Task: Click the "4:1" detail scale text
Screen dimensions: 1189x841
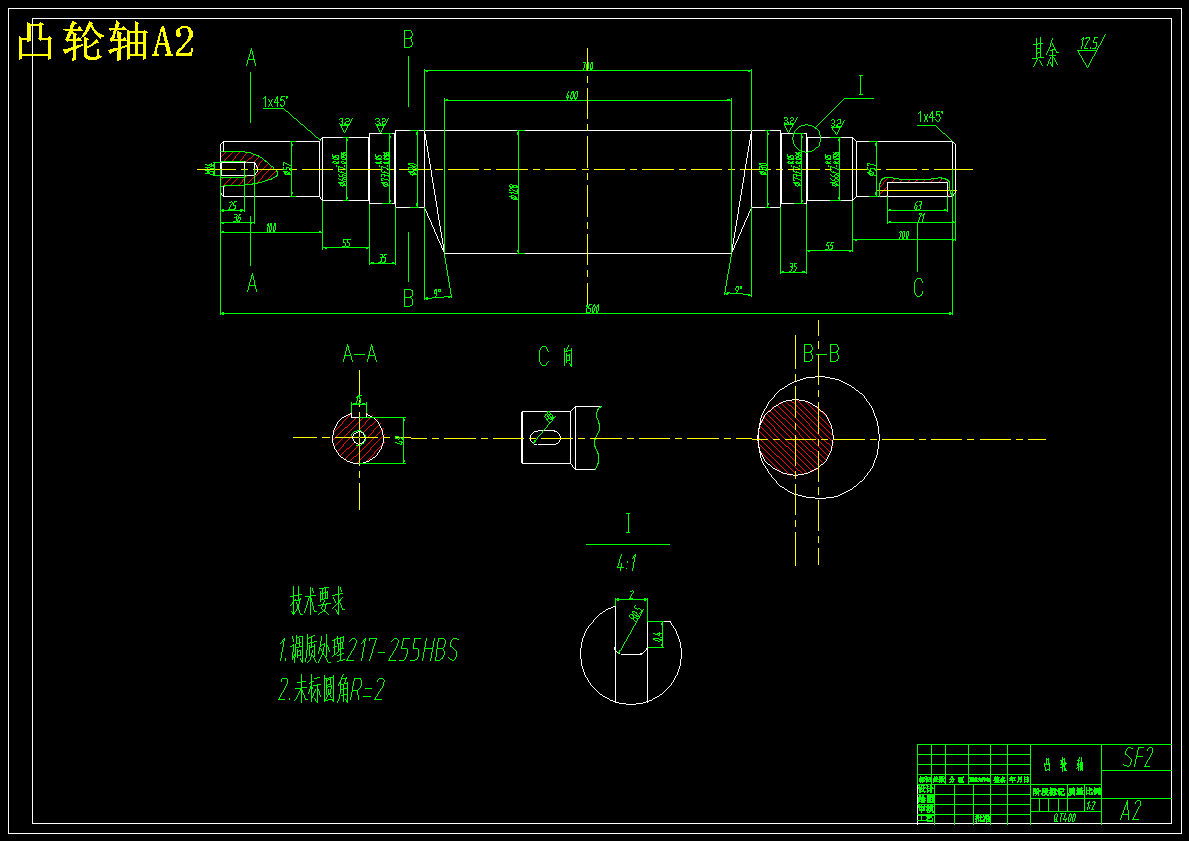Action: tap(627, 564)
